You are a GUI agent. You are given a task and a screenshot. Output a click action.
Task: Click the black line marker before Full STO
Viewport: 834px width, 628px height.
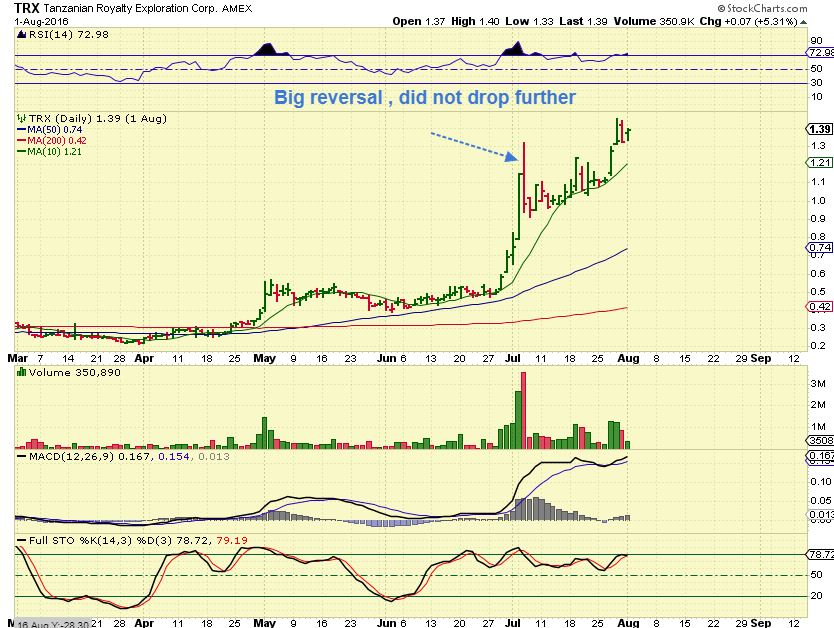click(x=21, y=540)
